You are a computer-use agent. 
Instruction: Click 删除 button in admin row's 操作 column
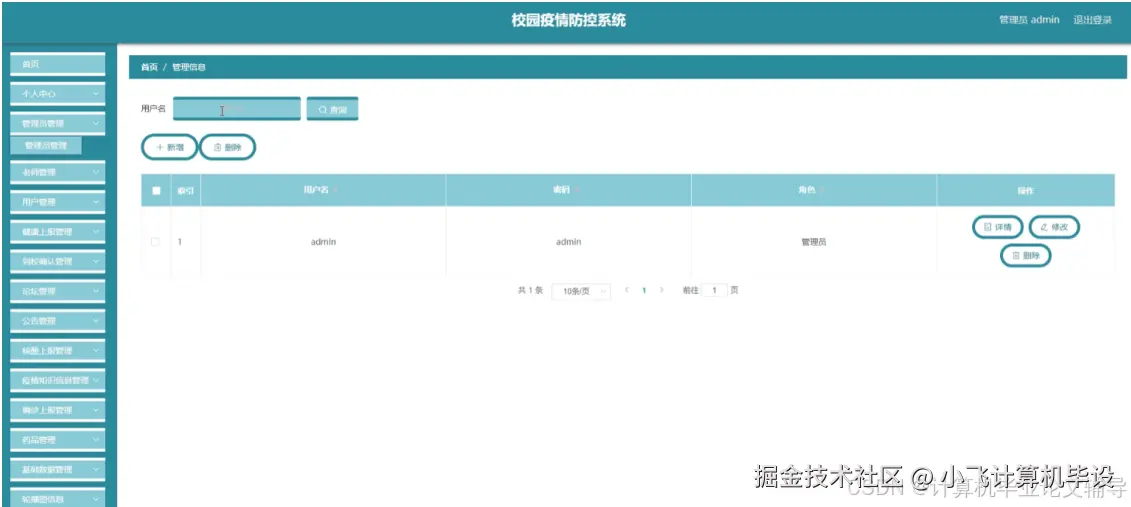tap(1026, 255)
